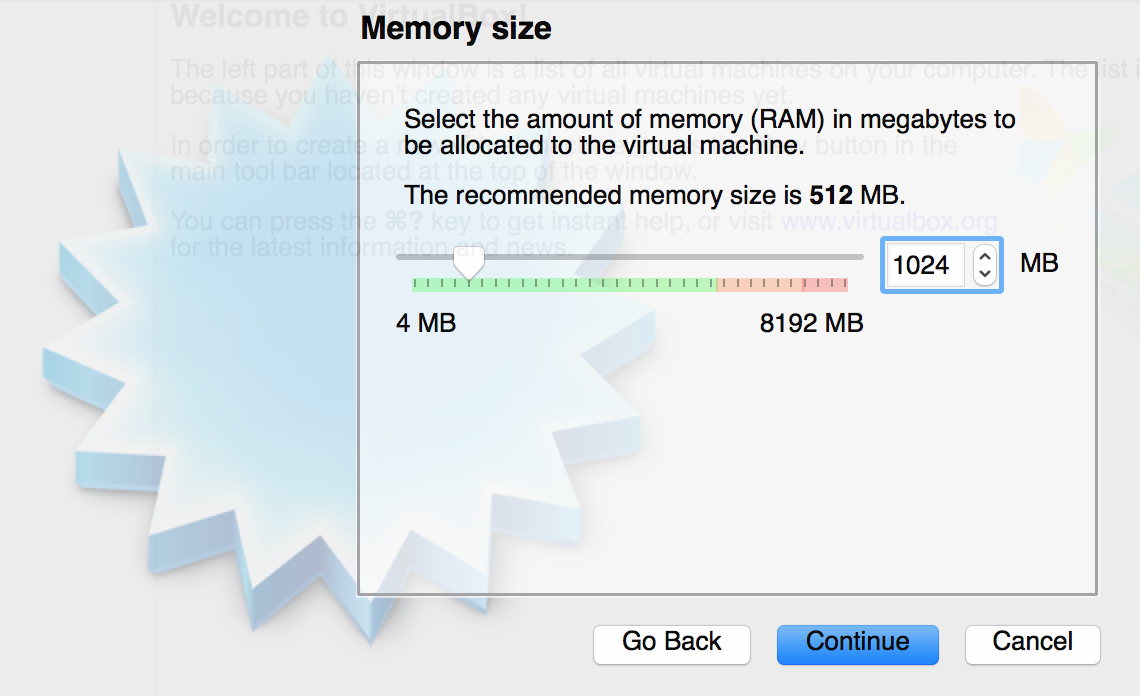Click the "4 MB" minimum label
The width and height of the screenshot is (1140, 696).
[426, 323]
